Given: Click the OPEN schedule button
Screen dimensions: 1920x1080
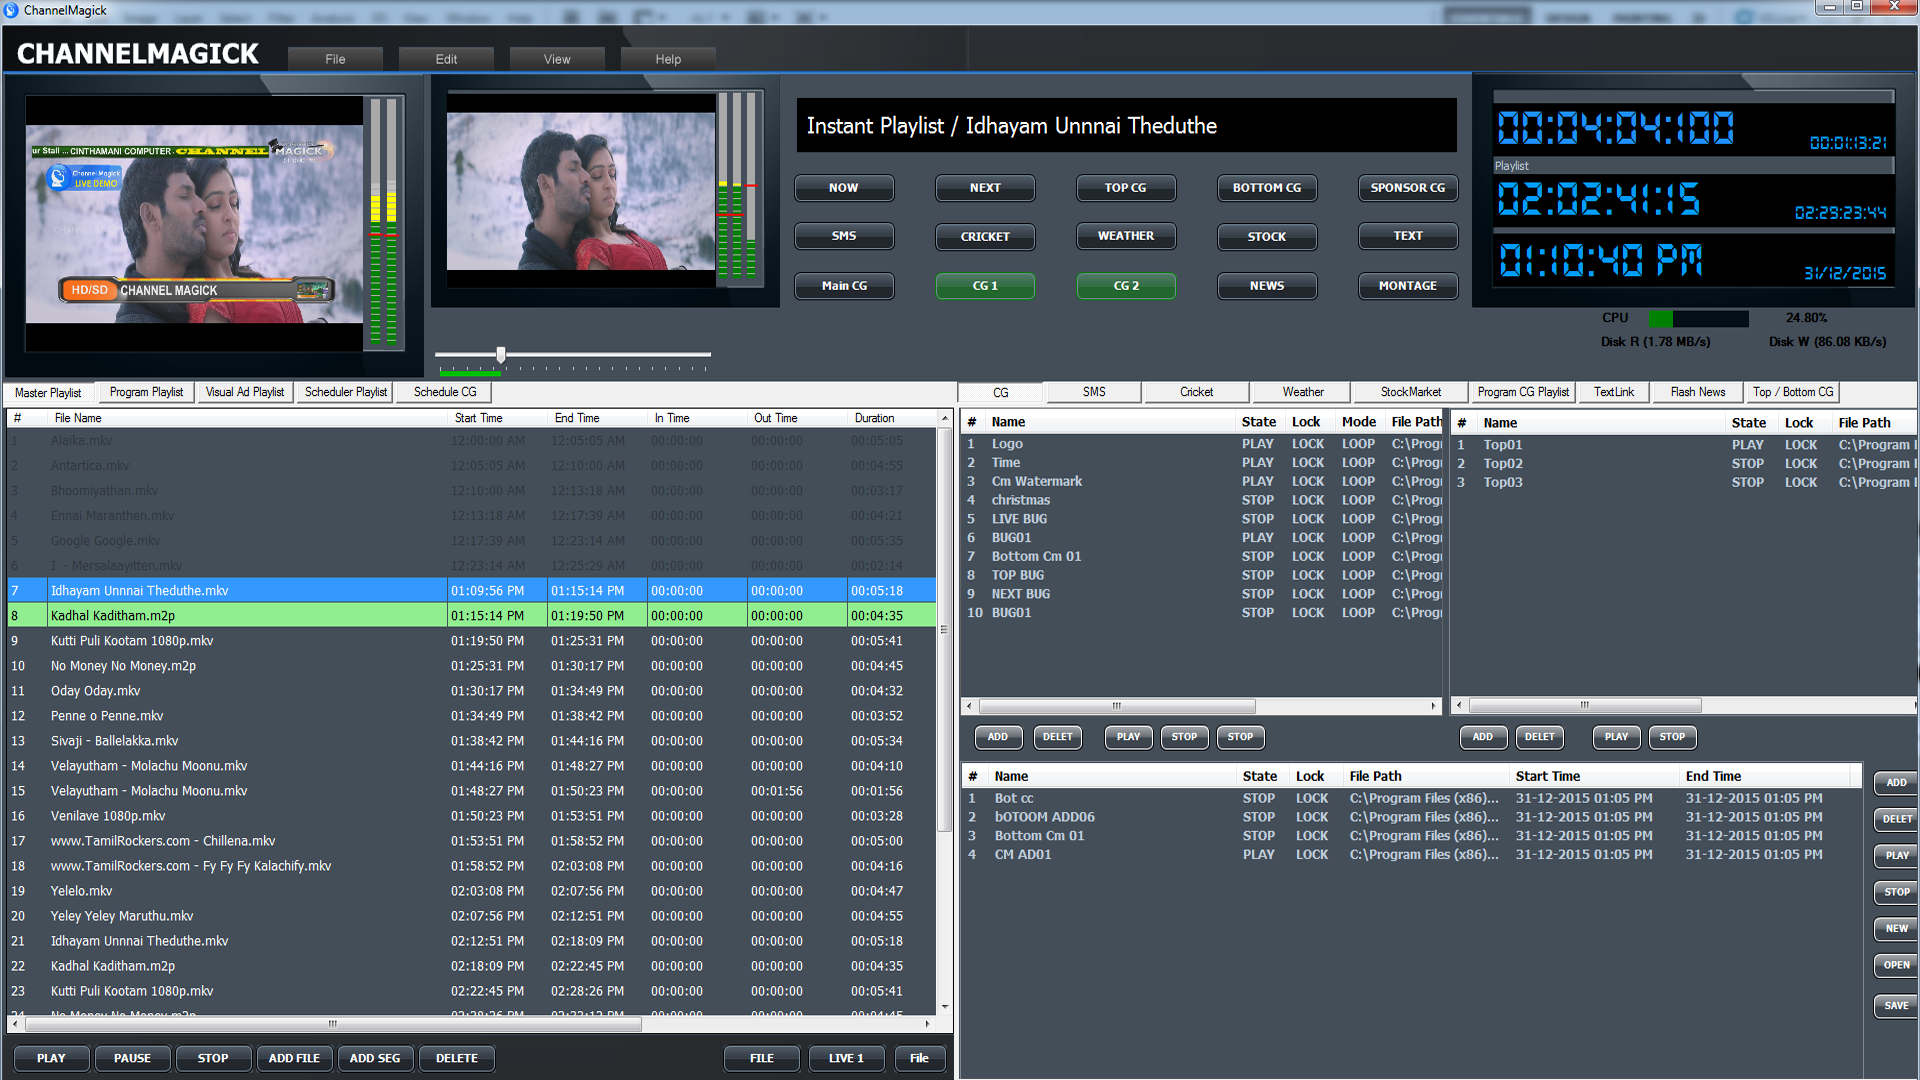Looking at the screenshot, I should click(x=1896, y=966).
